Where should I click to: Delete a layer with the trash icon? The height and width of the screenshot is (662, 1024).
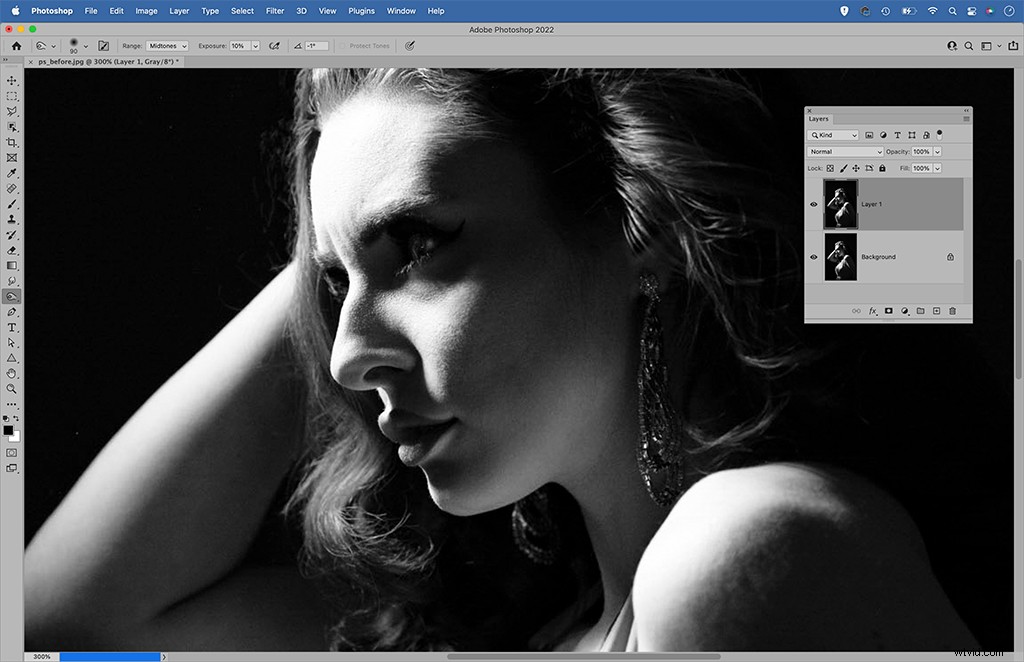point(952,311)
